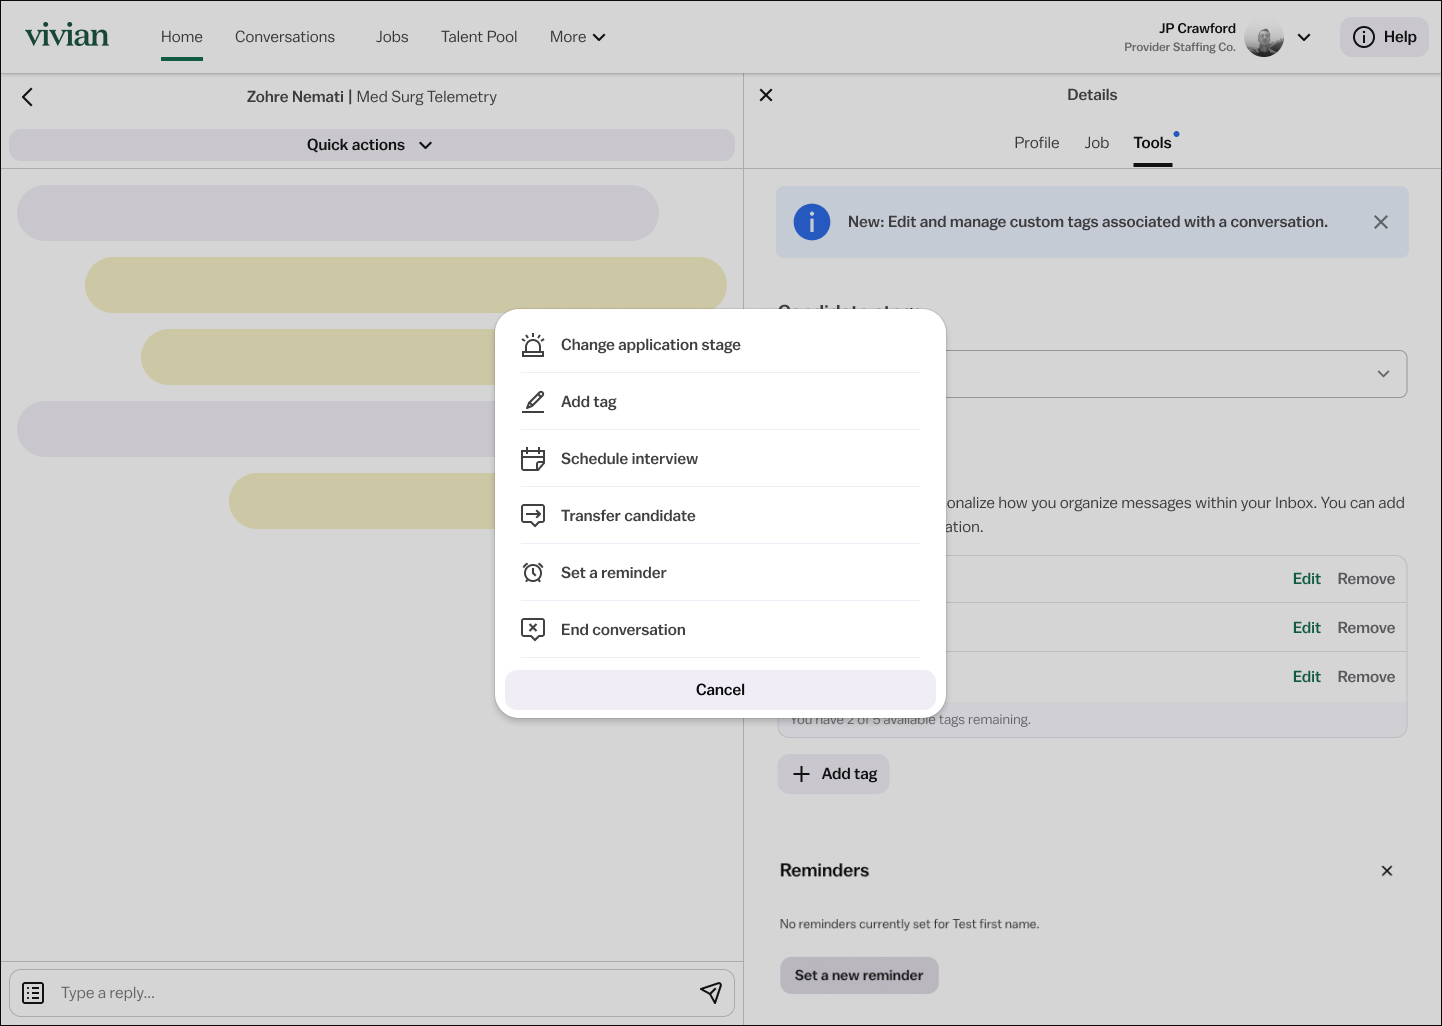Choose Add tag in quick actions menu
Viewport: 1442px width, 1026px height.
click(720, 402)
